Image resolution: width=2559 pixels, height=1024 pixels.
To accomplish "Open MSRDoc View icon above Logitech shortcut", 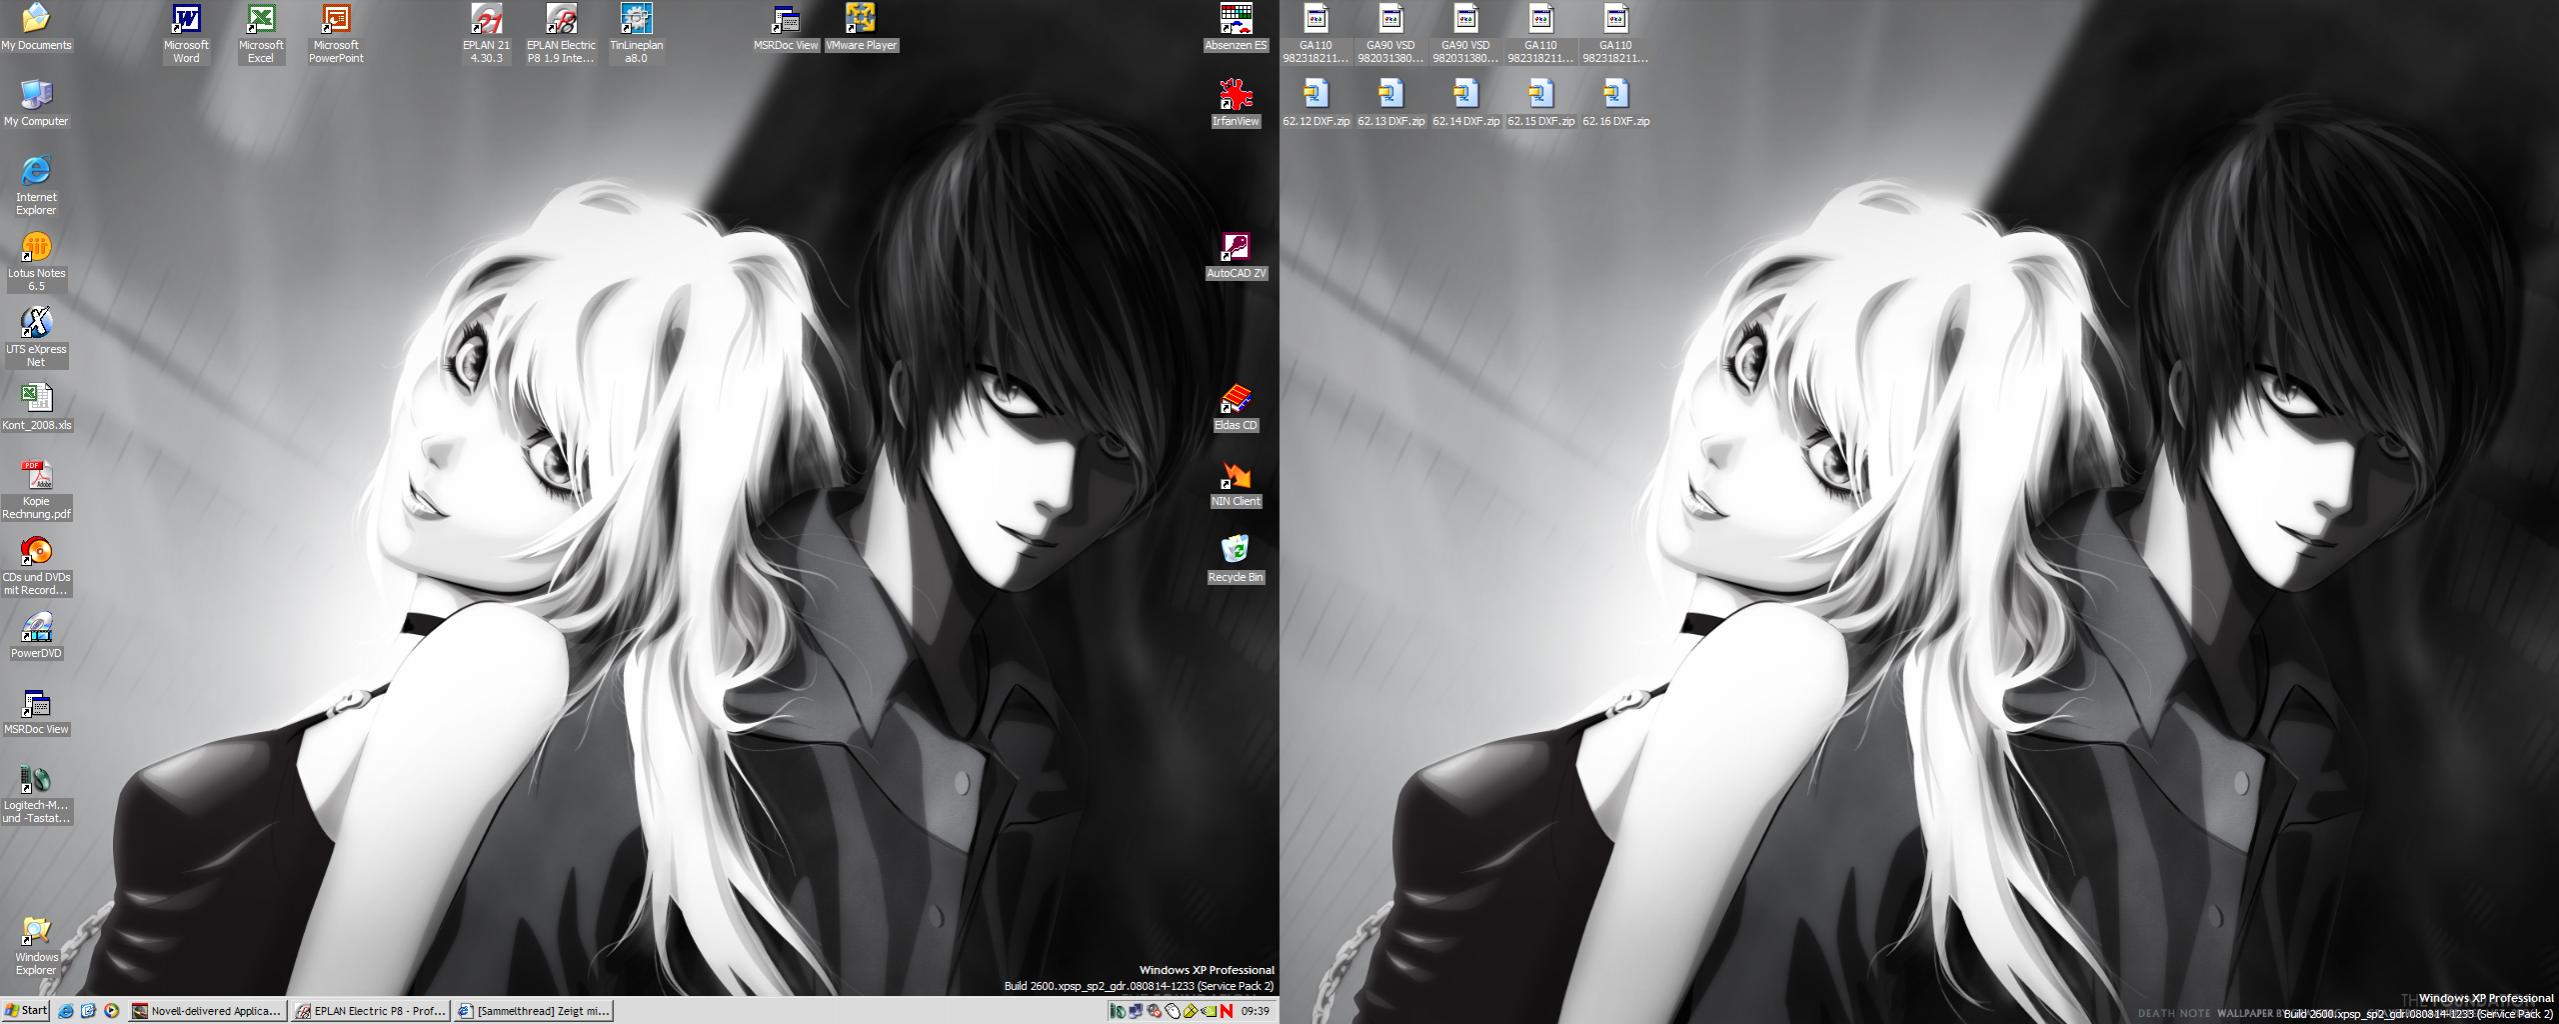I will click(x=36, y=711).
